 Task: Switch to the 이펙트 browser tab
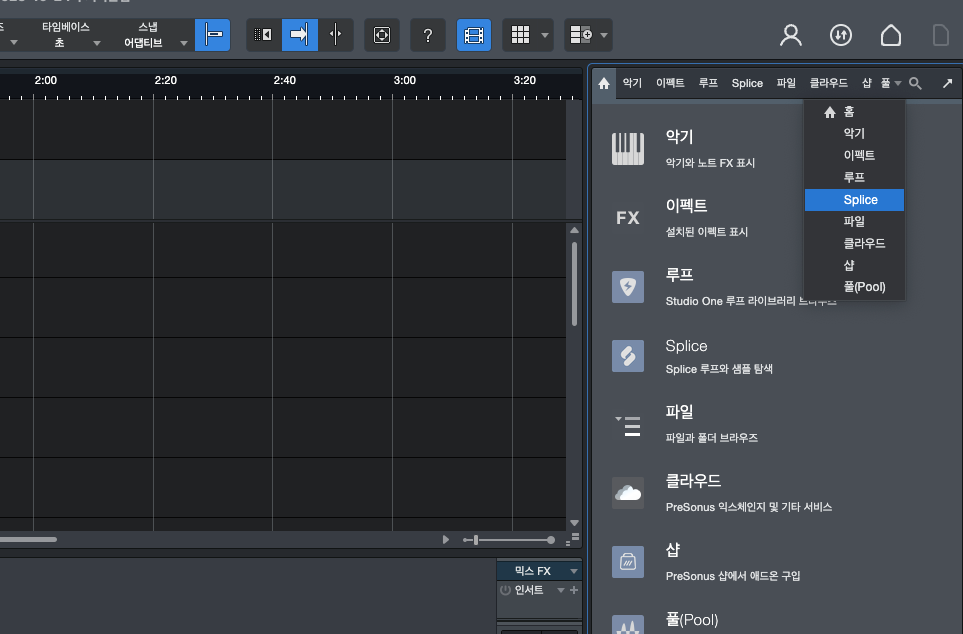click(670, 84)
